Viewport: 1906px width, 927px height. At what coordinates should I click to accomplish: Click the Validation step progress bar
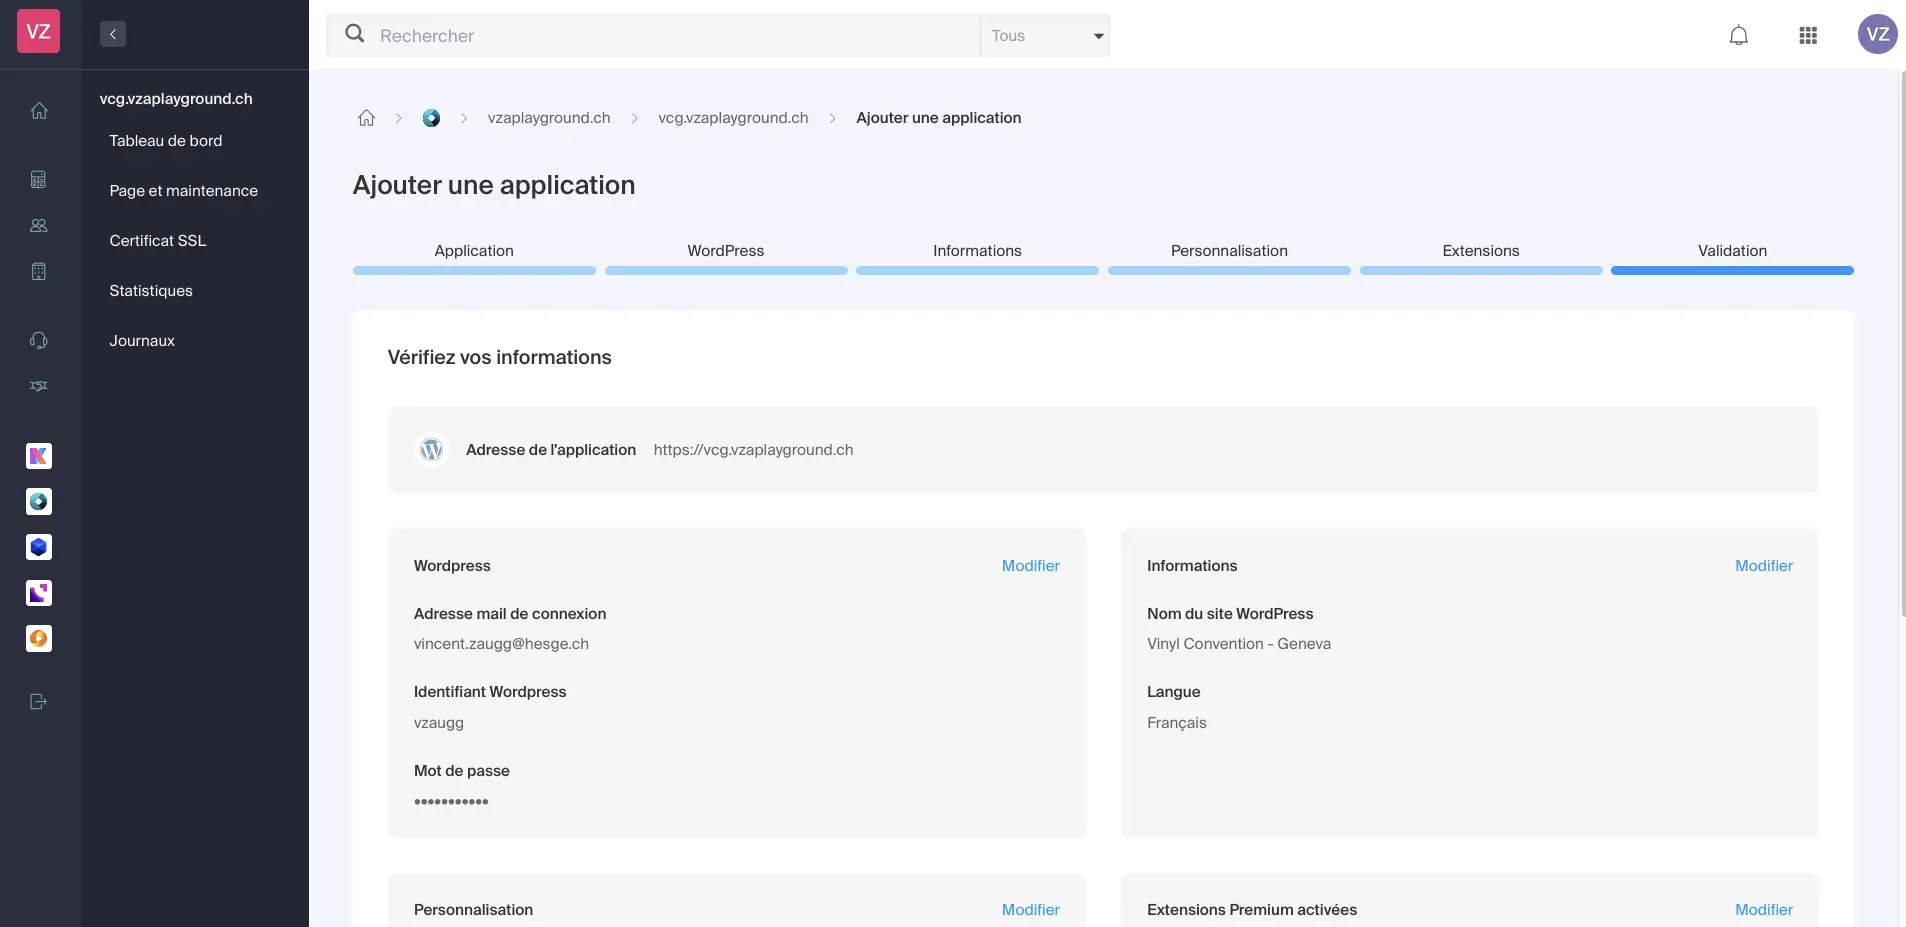point(1731,270)
